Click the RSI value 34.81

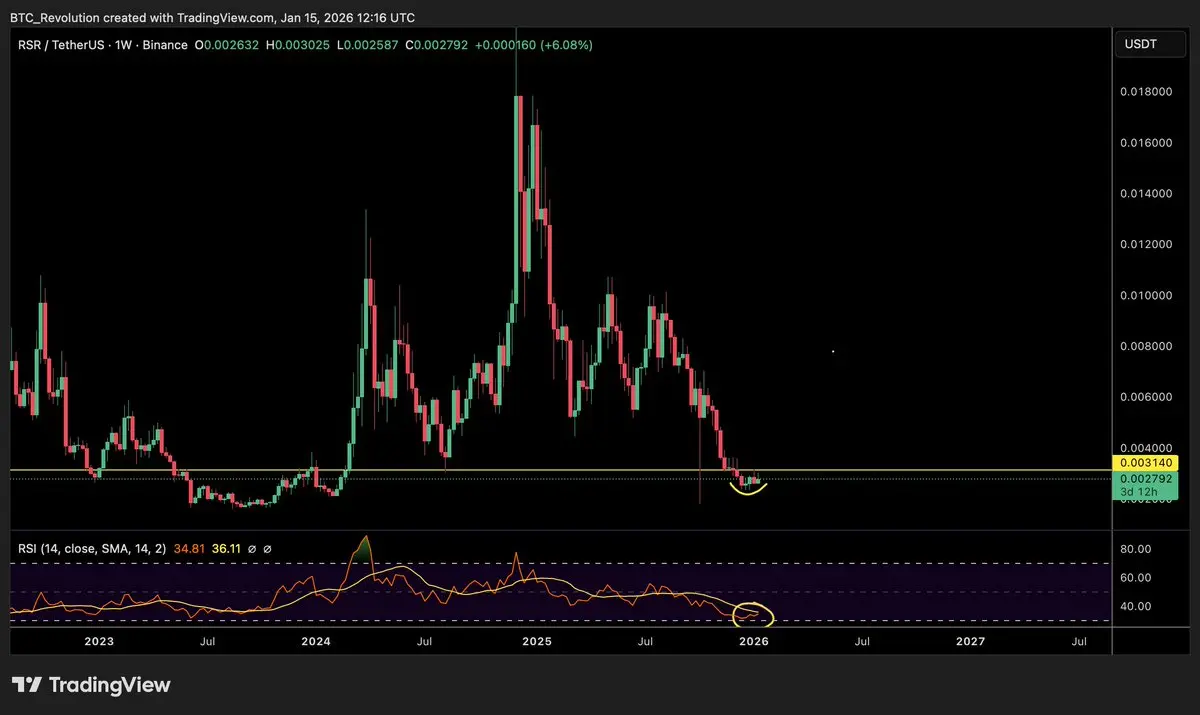(x=189, y=549)
